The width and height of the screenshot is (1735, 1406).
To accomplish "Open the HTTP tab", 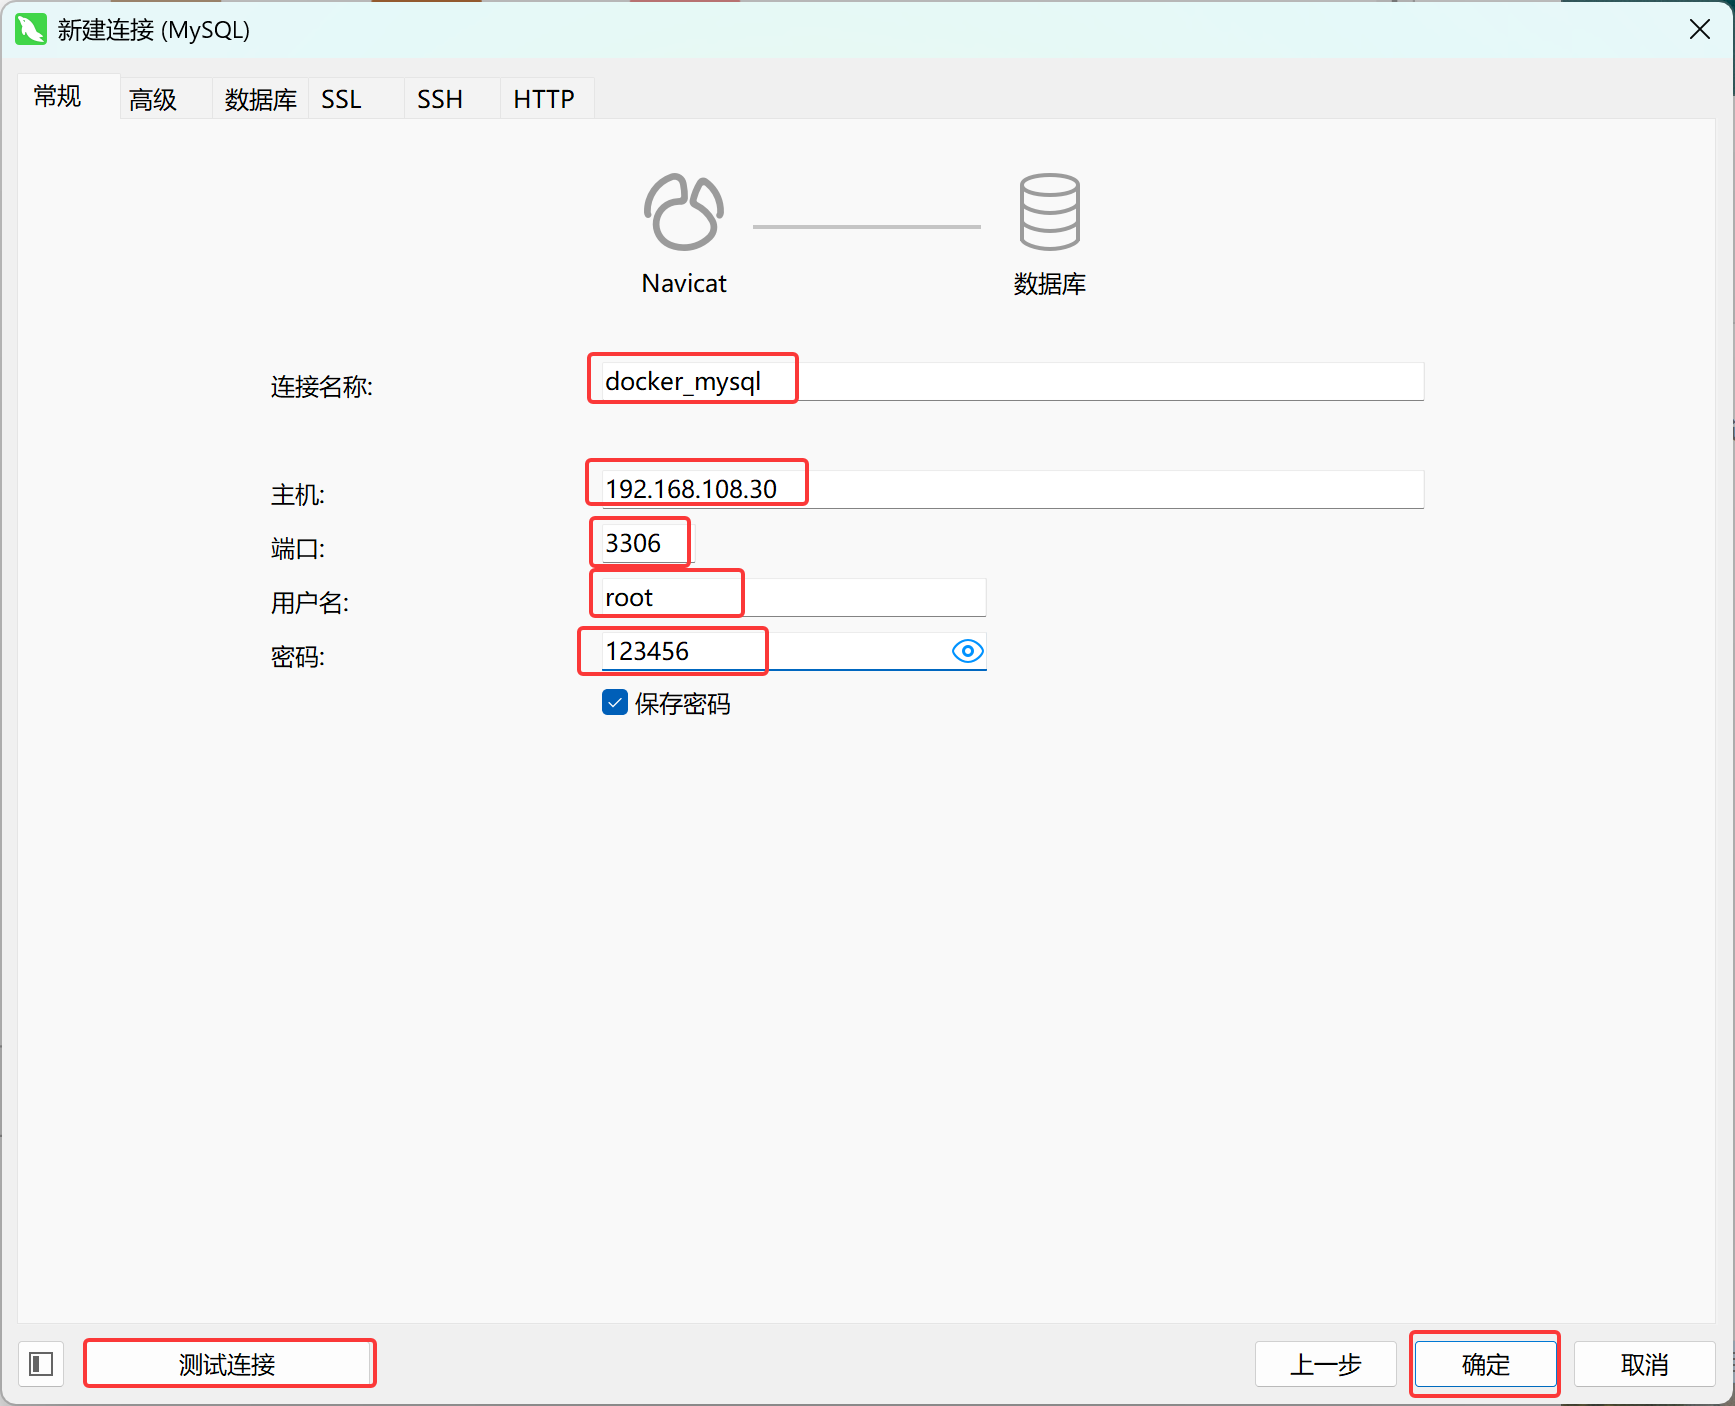I will click(x=547, y=99).
